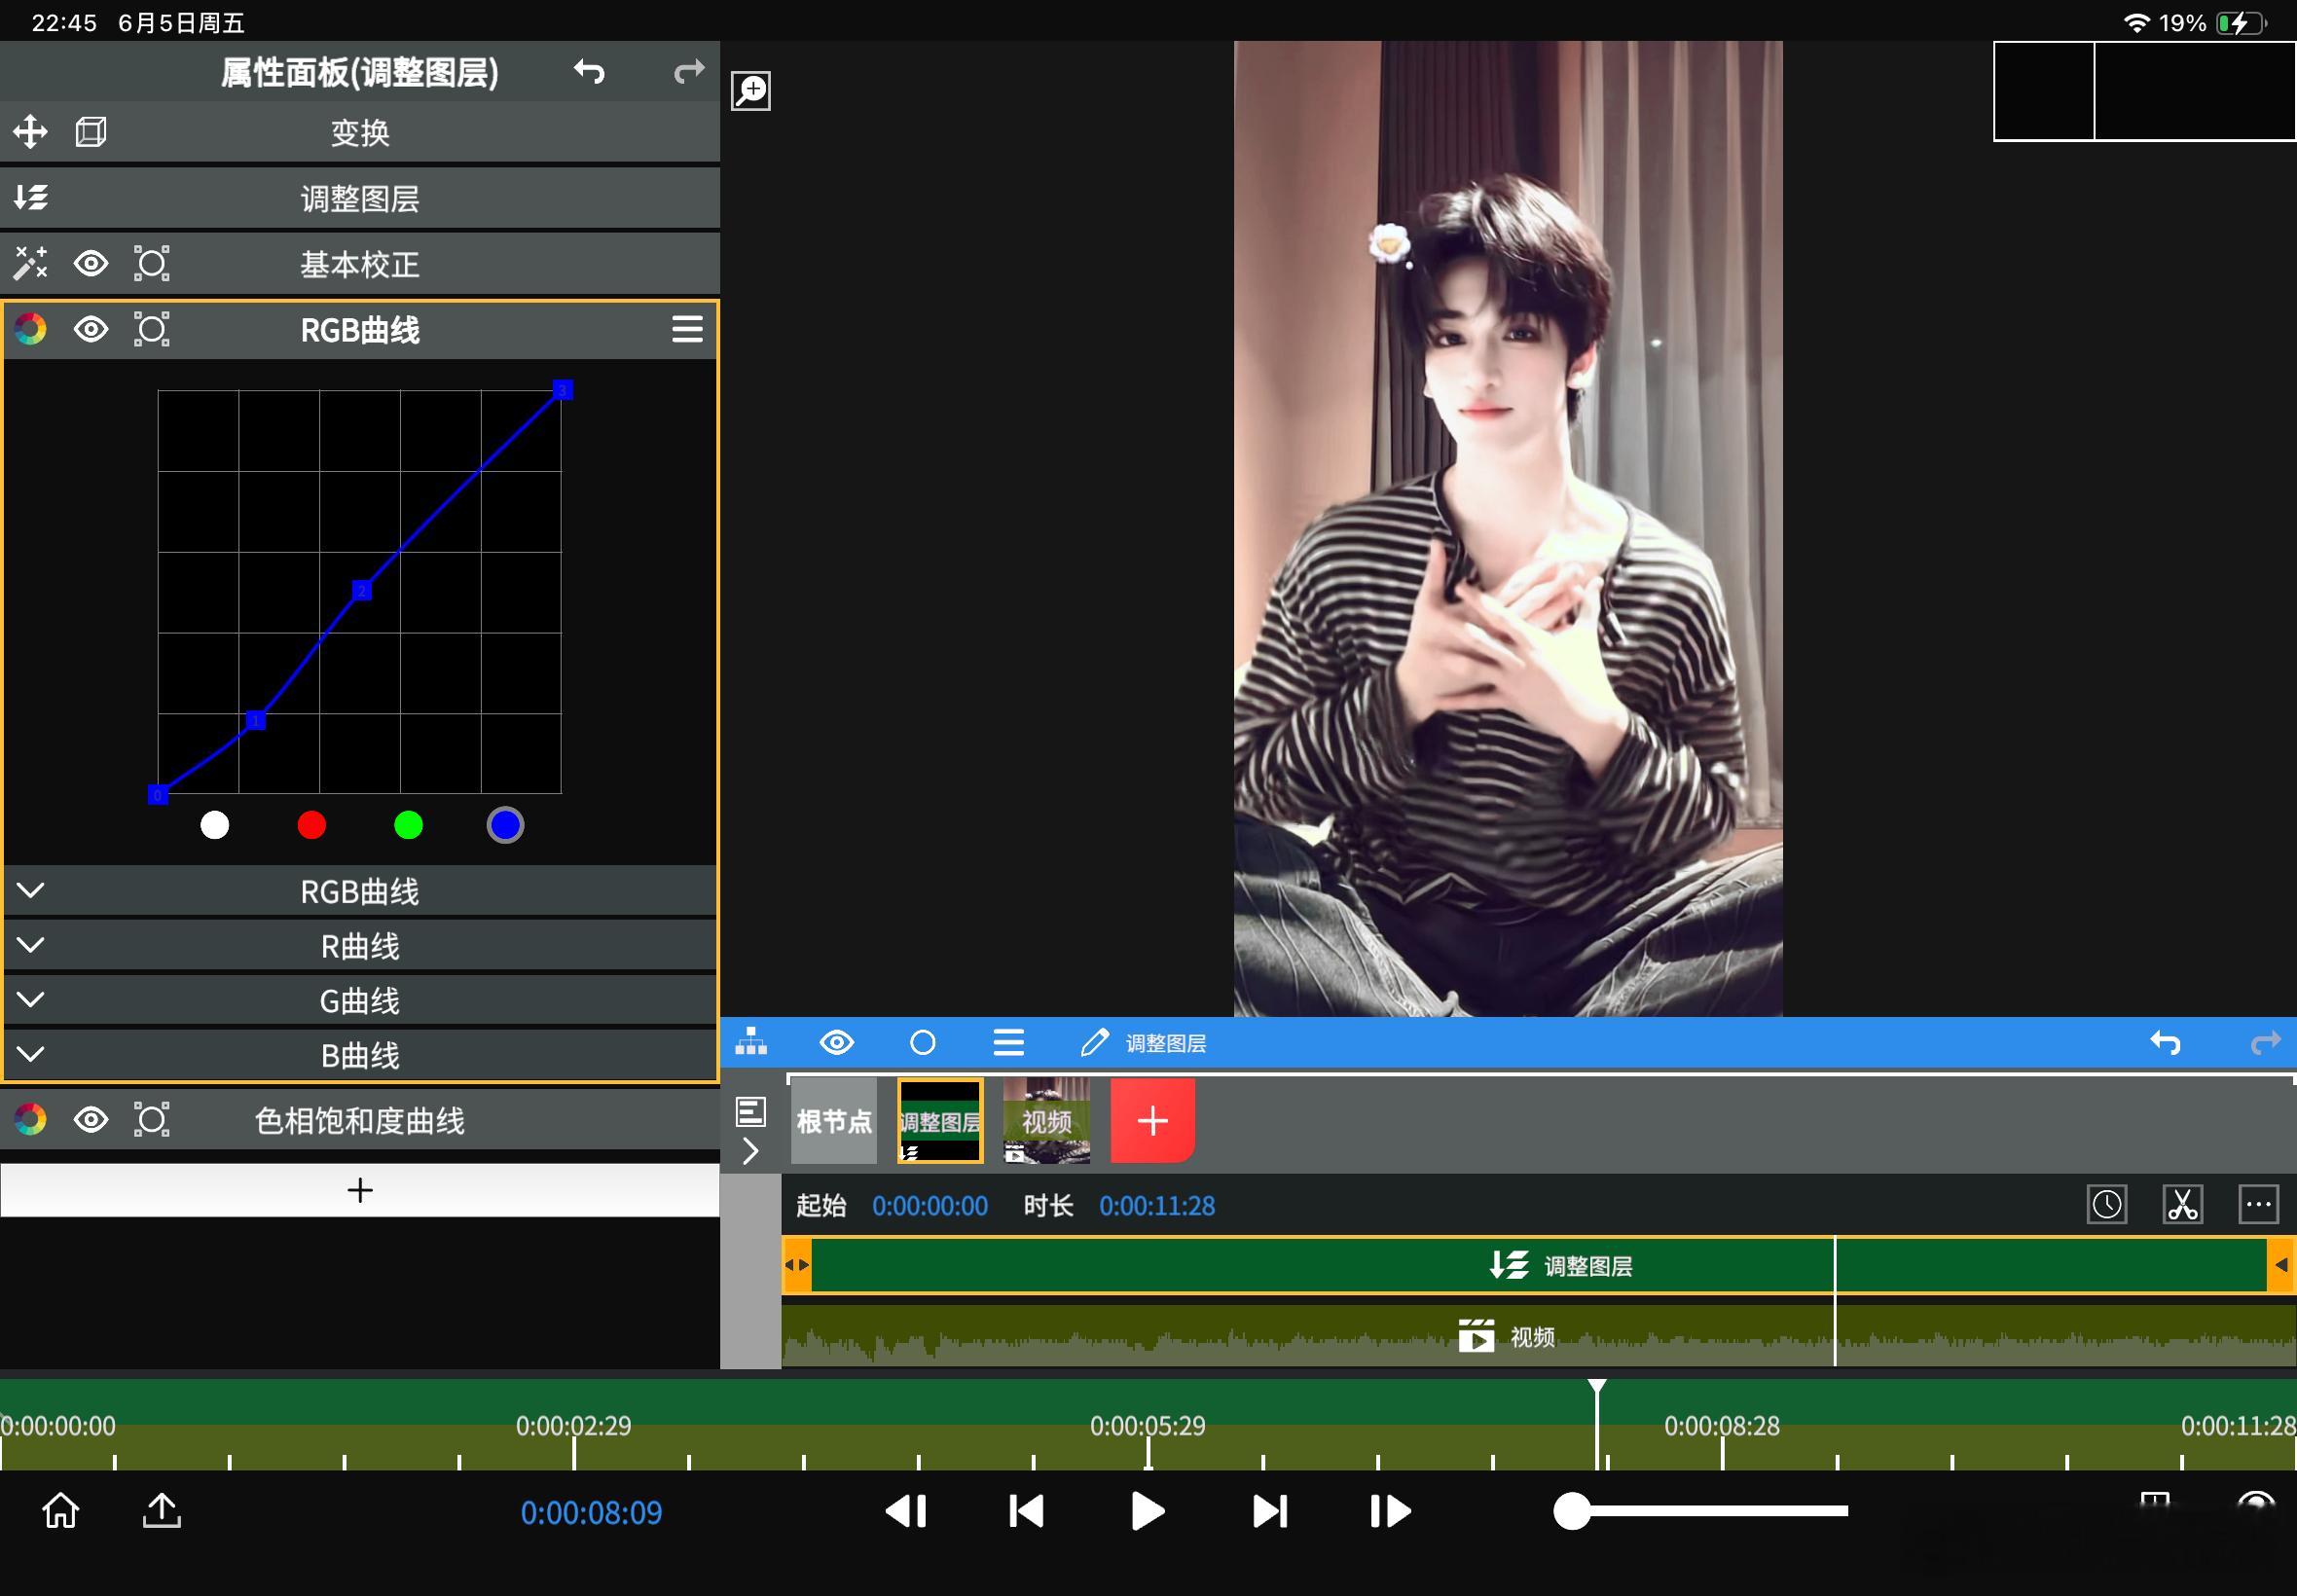This screenshot has height=1596, width=2297.
Task: Select the move icon in 变换 row
Action: [x=30, y=132]
